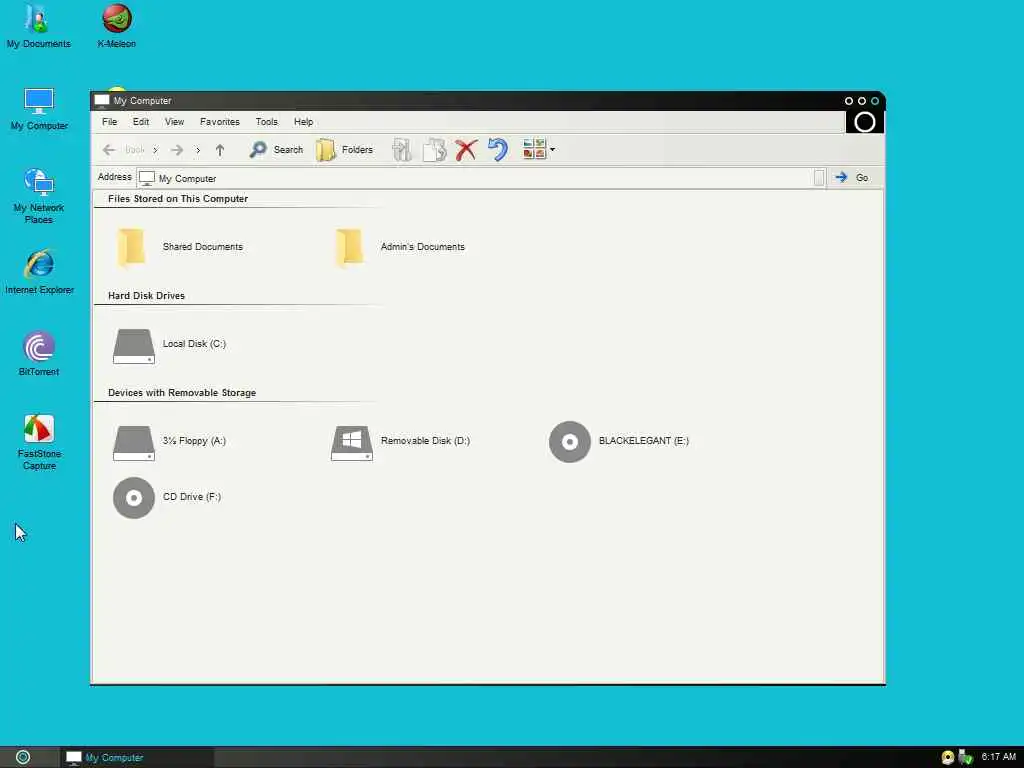Open the File menu

(110, 122)
